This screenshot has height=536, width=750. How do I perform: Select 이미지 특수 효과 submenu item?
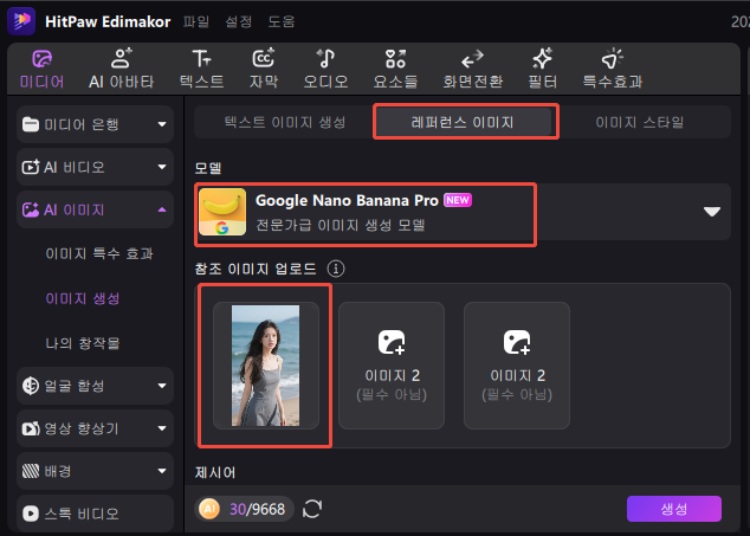click(x=99, y=253)
